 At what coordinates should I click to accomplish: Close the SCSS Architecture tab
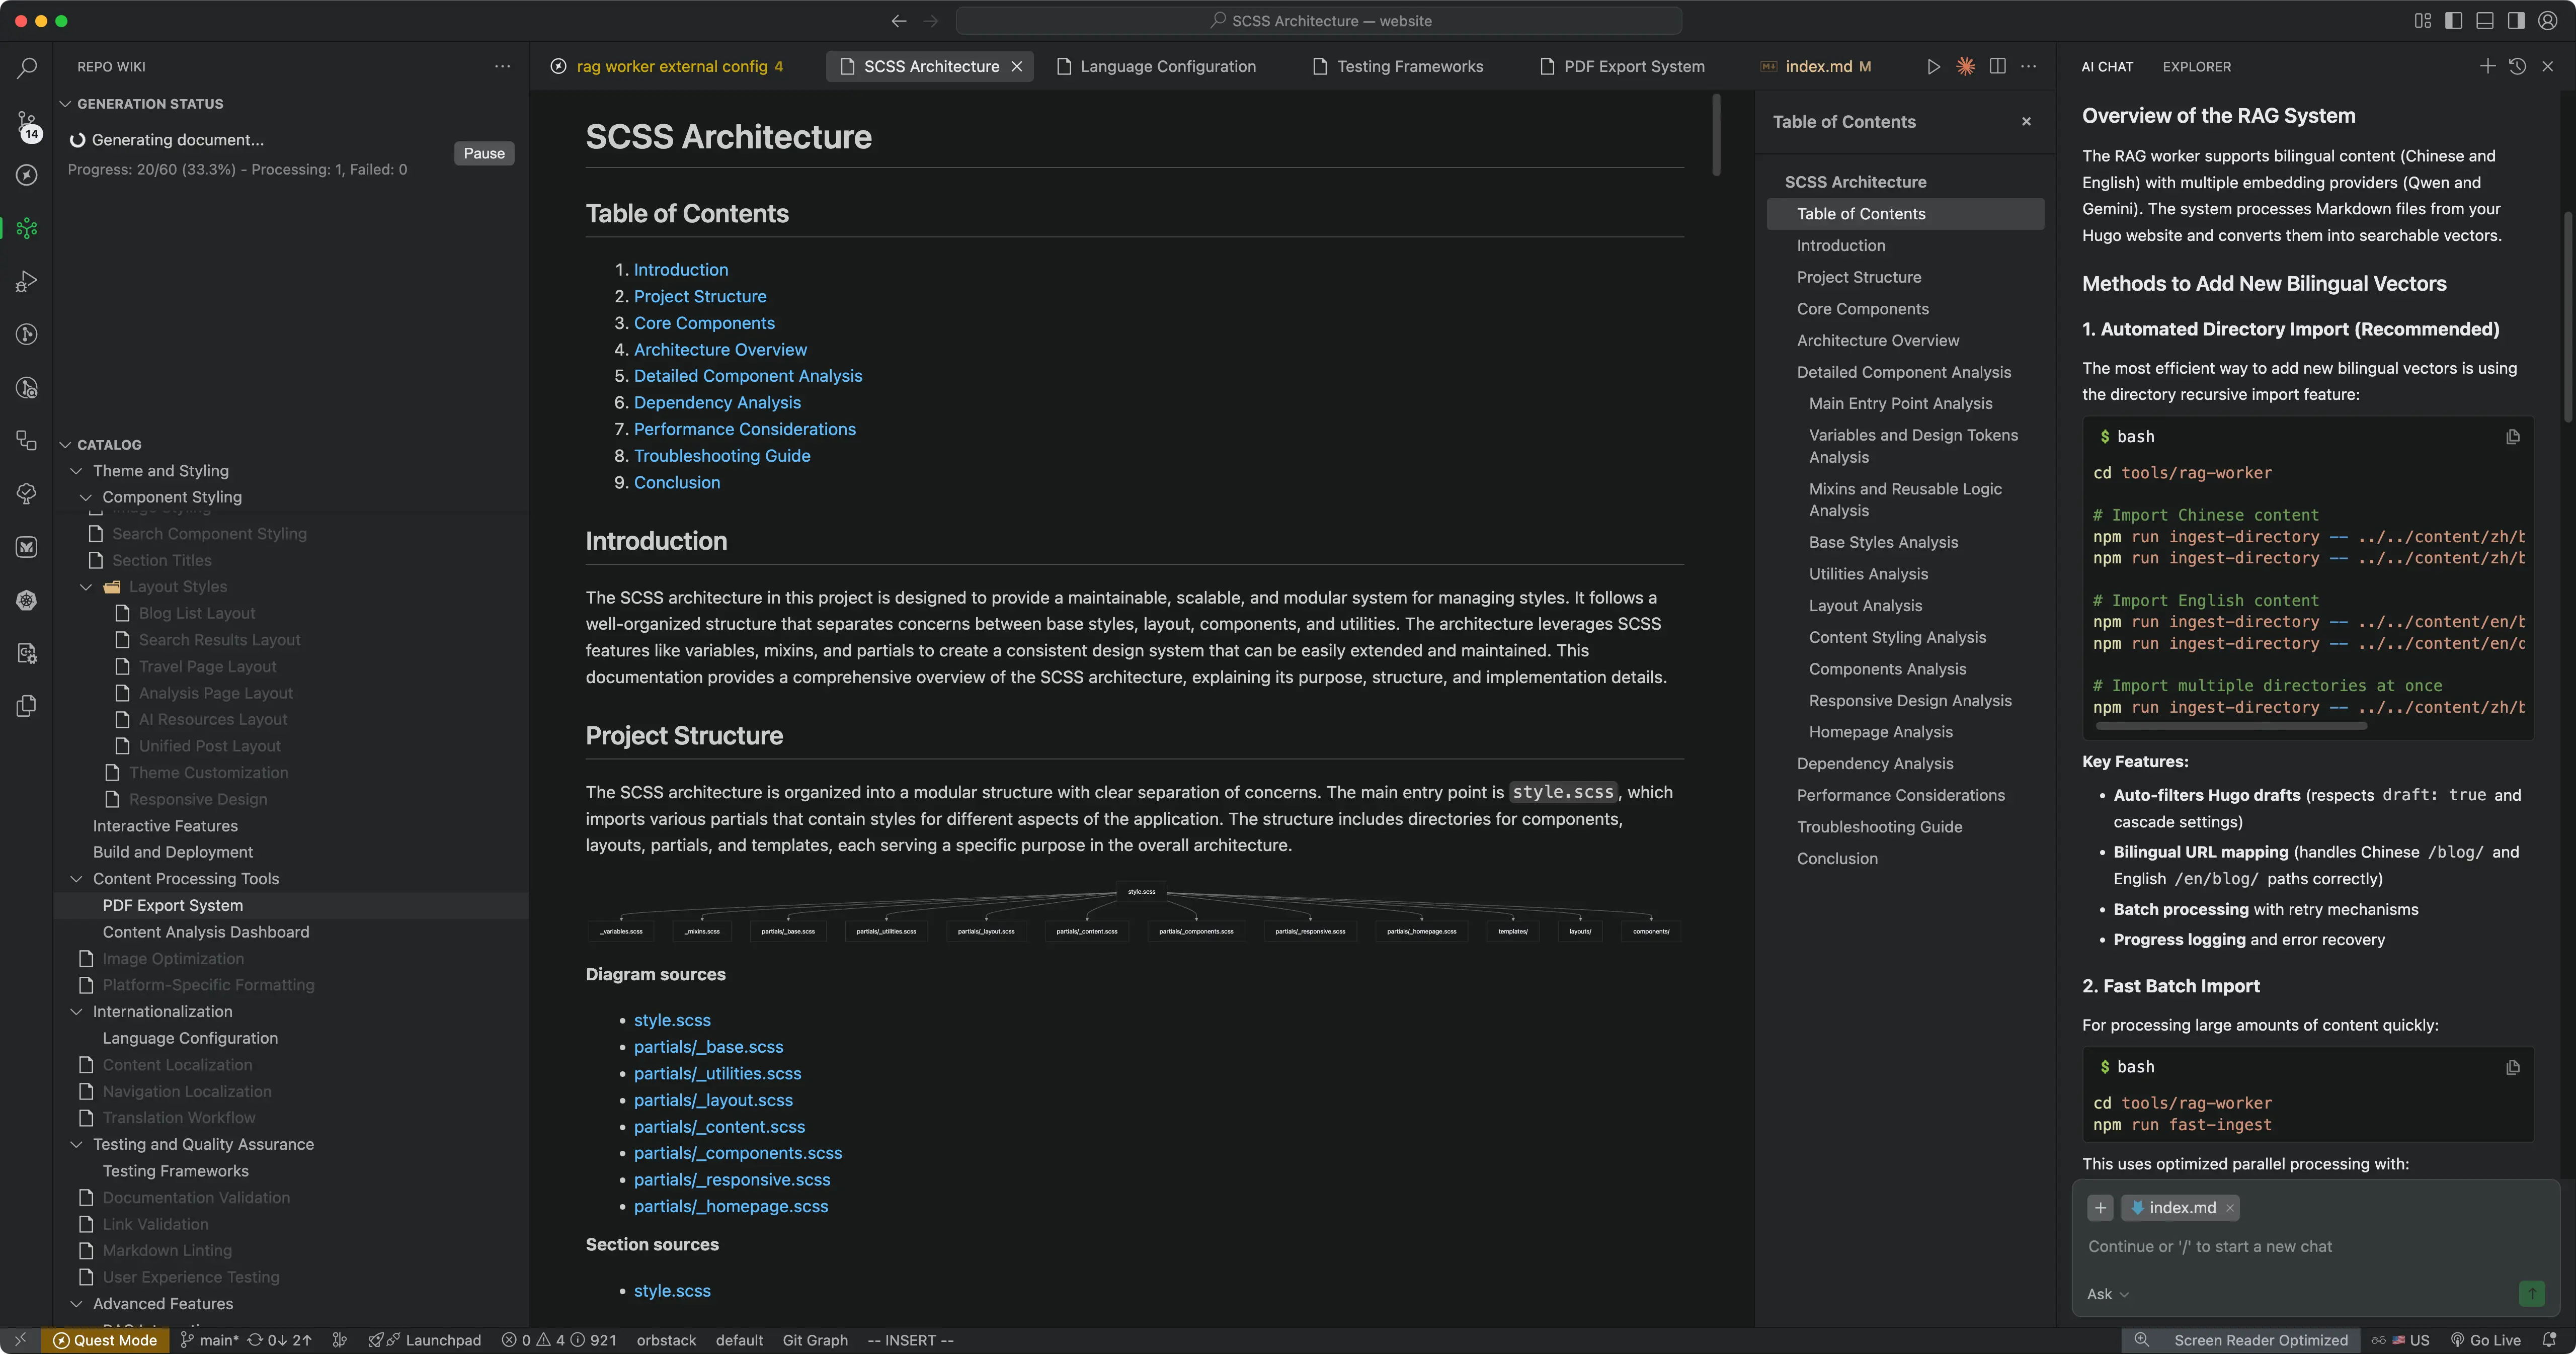pos(1016,66)
